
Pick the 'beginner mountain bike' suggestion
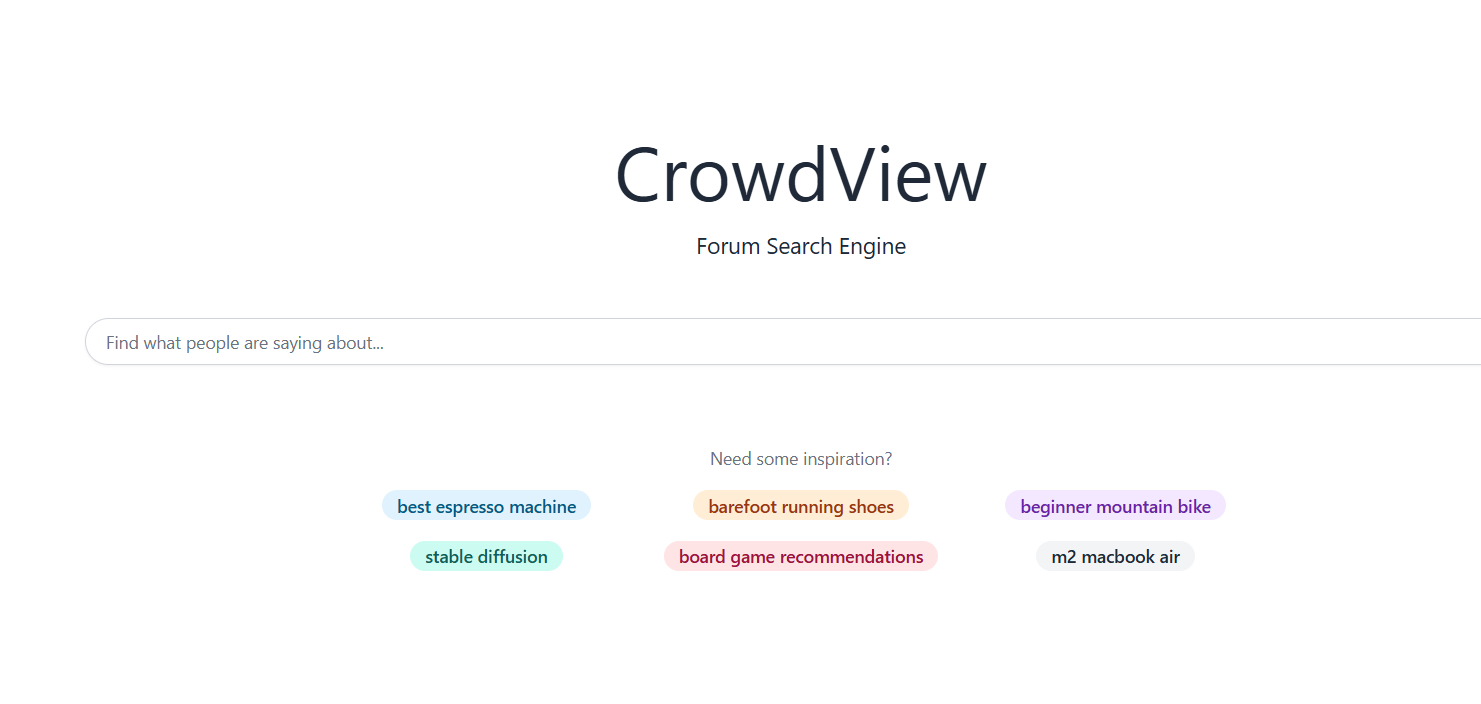pyautogui.click(x=1115, y=506)
